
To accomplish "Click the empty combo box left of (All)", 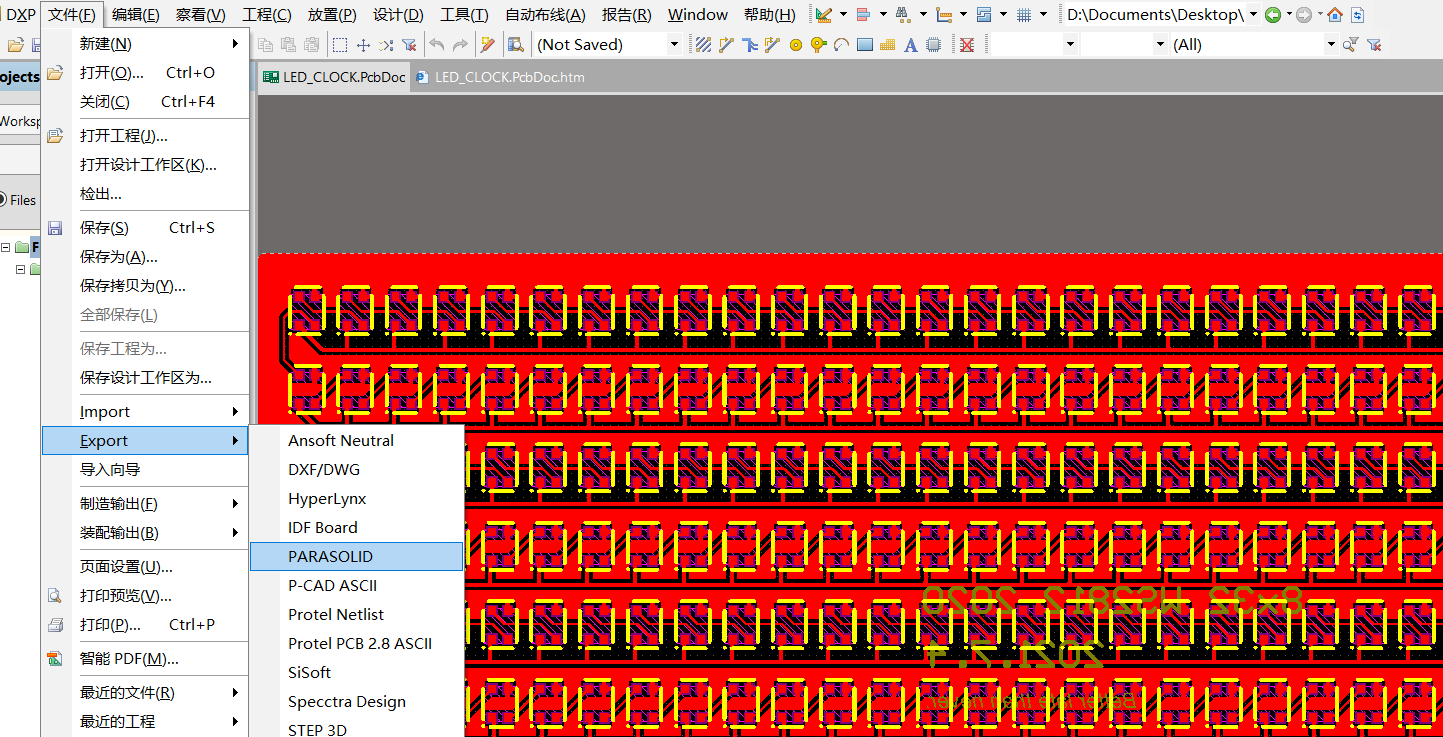I will point(1125,44).
